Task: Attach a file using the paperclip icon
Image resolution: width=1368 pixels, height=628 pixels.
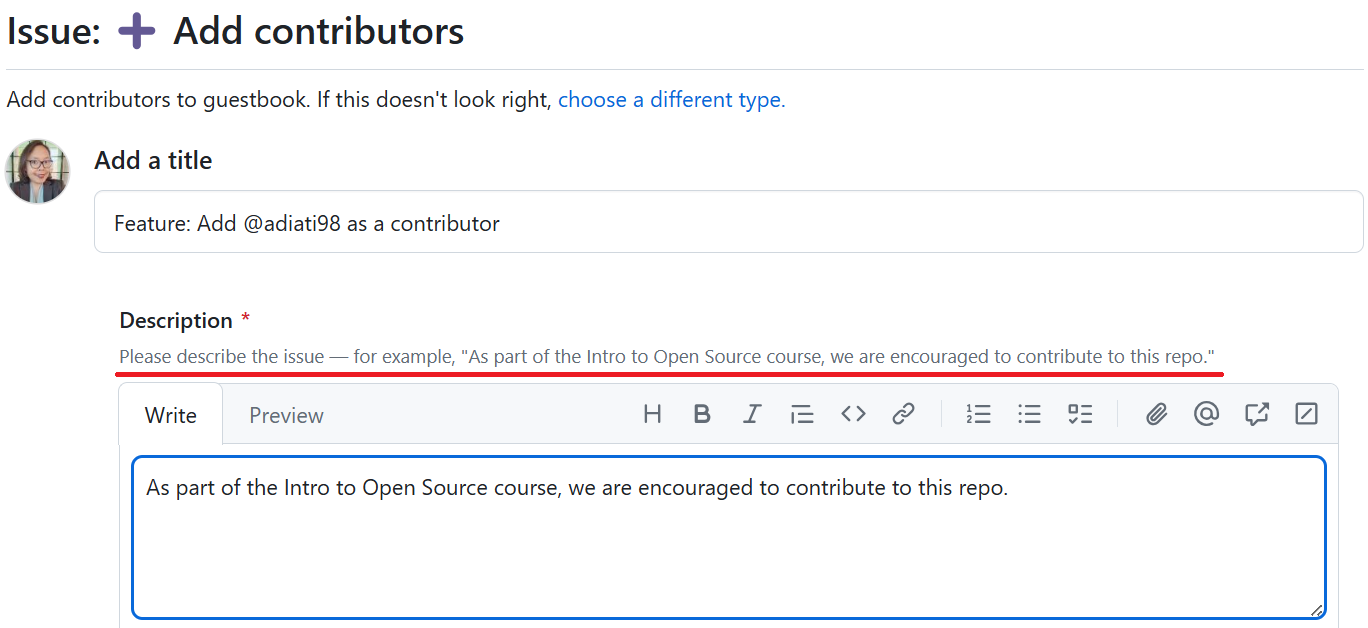Action: click(1156, 413)
